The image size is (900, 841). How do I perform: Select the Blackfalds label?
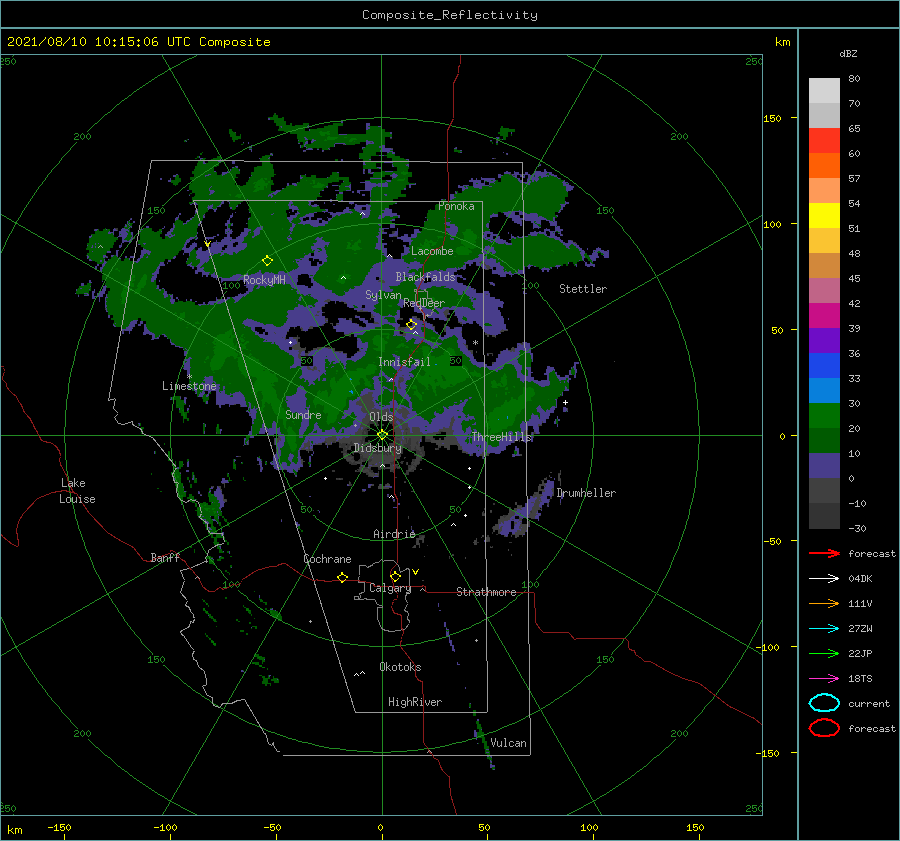click(425, 277)
